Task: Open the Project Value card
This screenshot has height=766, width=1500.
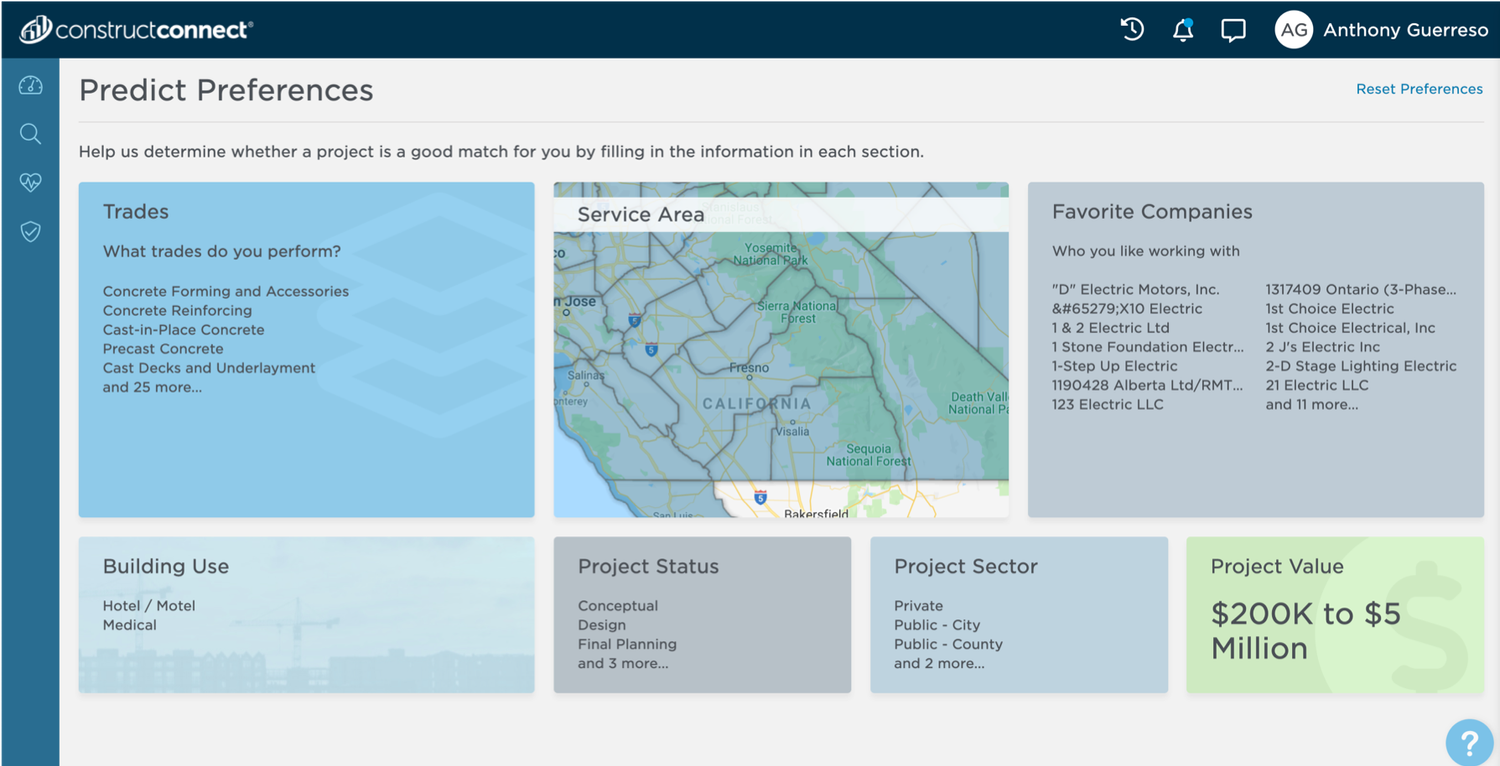Action: pos(1335,615)
